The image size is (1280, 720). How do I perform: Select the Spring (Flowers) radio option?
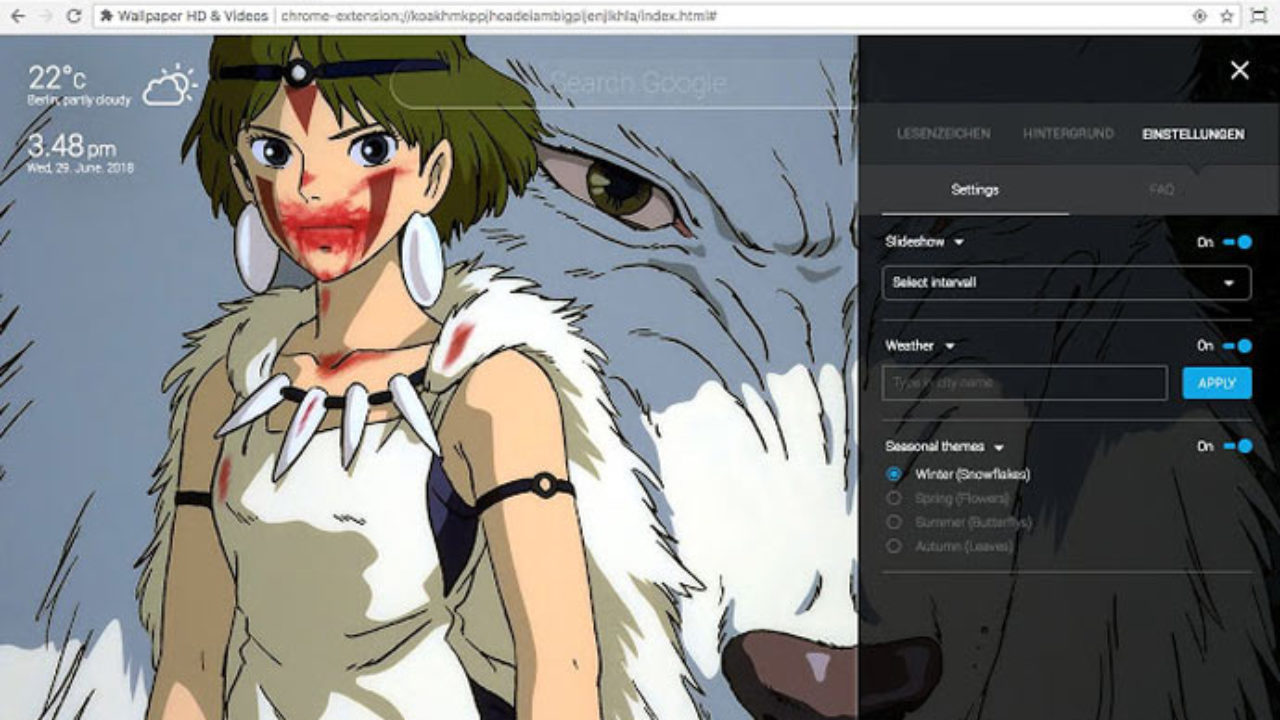894,498
